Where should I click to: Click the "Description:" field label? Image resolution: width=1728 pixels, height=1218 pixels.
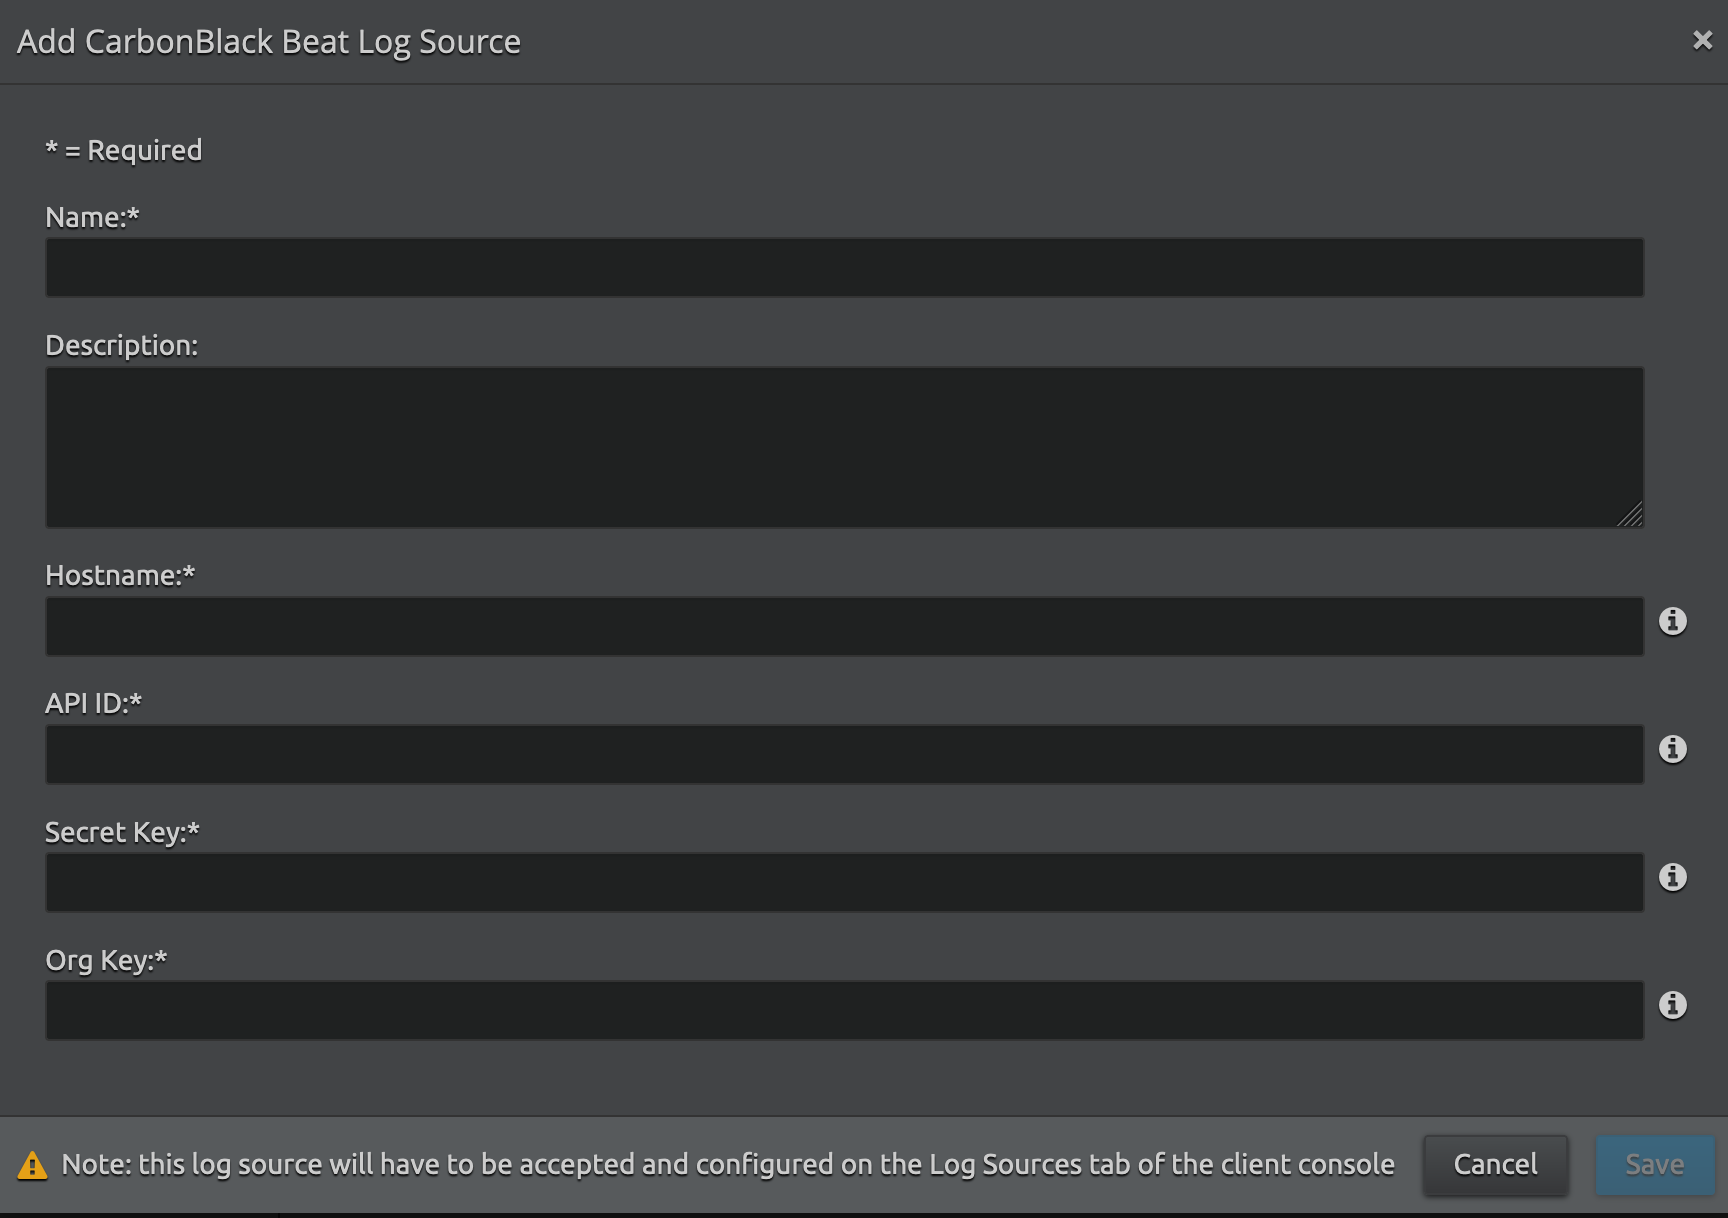121,345
